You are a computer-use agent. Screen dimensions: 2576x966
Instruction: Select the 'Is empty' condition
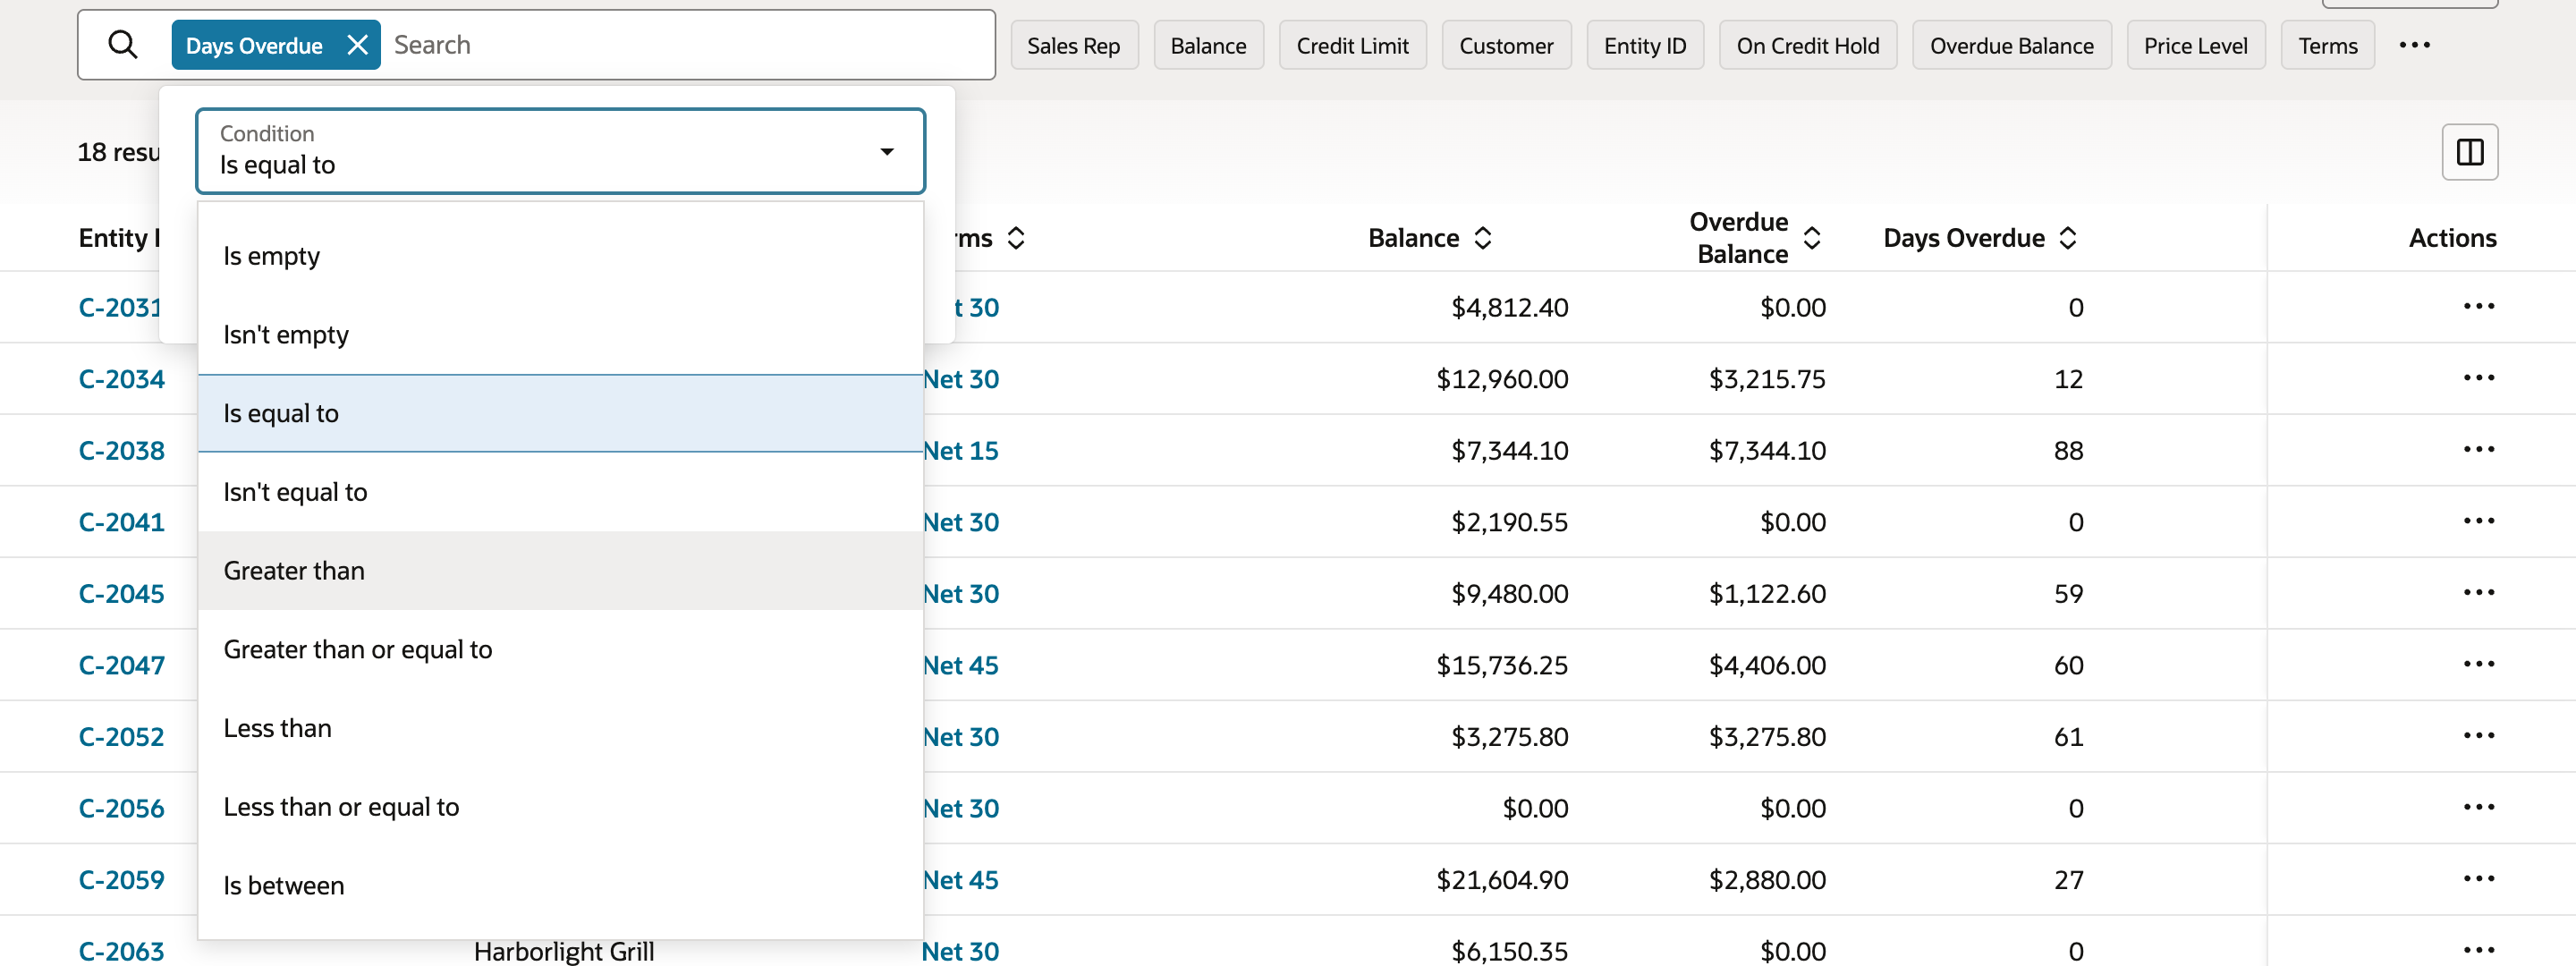(560, 256)
